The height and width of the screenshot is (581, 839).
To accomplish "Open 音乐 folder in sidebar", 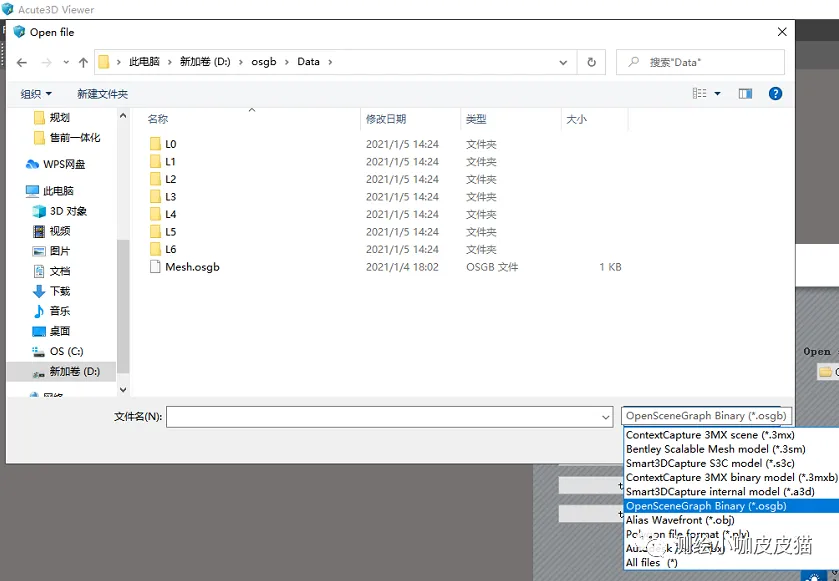I will coord(59,311).
